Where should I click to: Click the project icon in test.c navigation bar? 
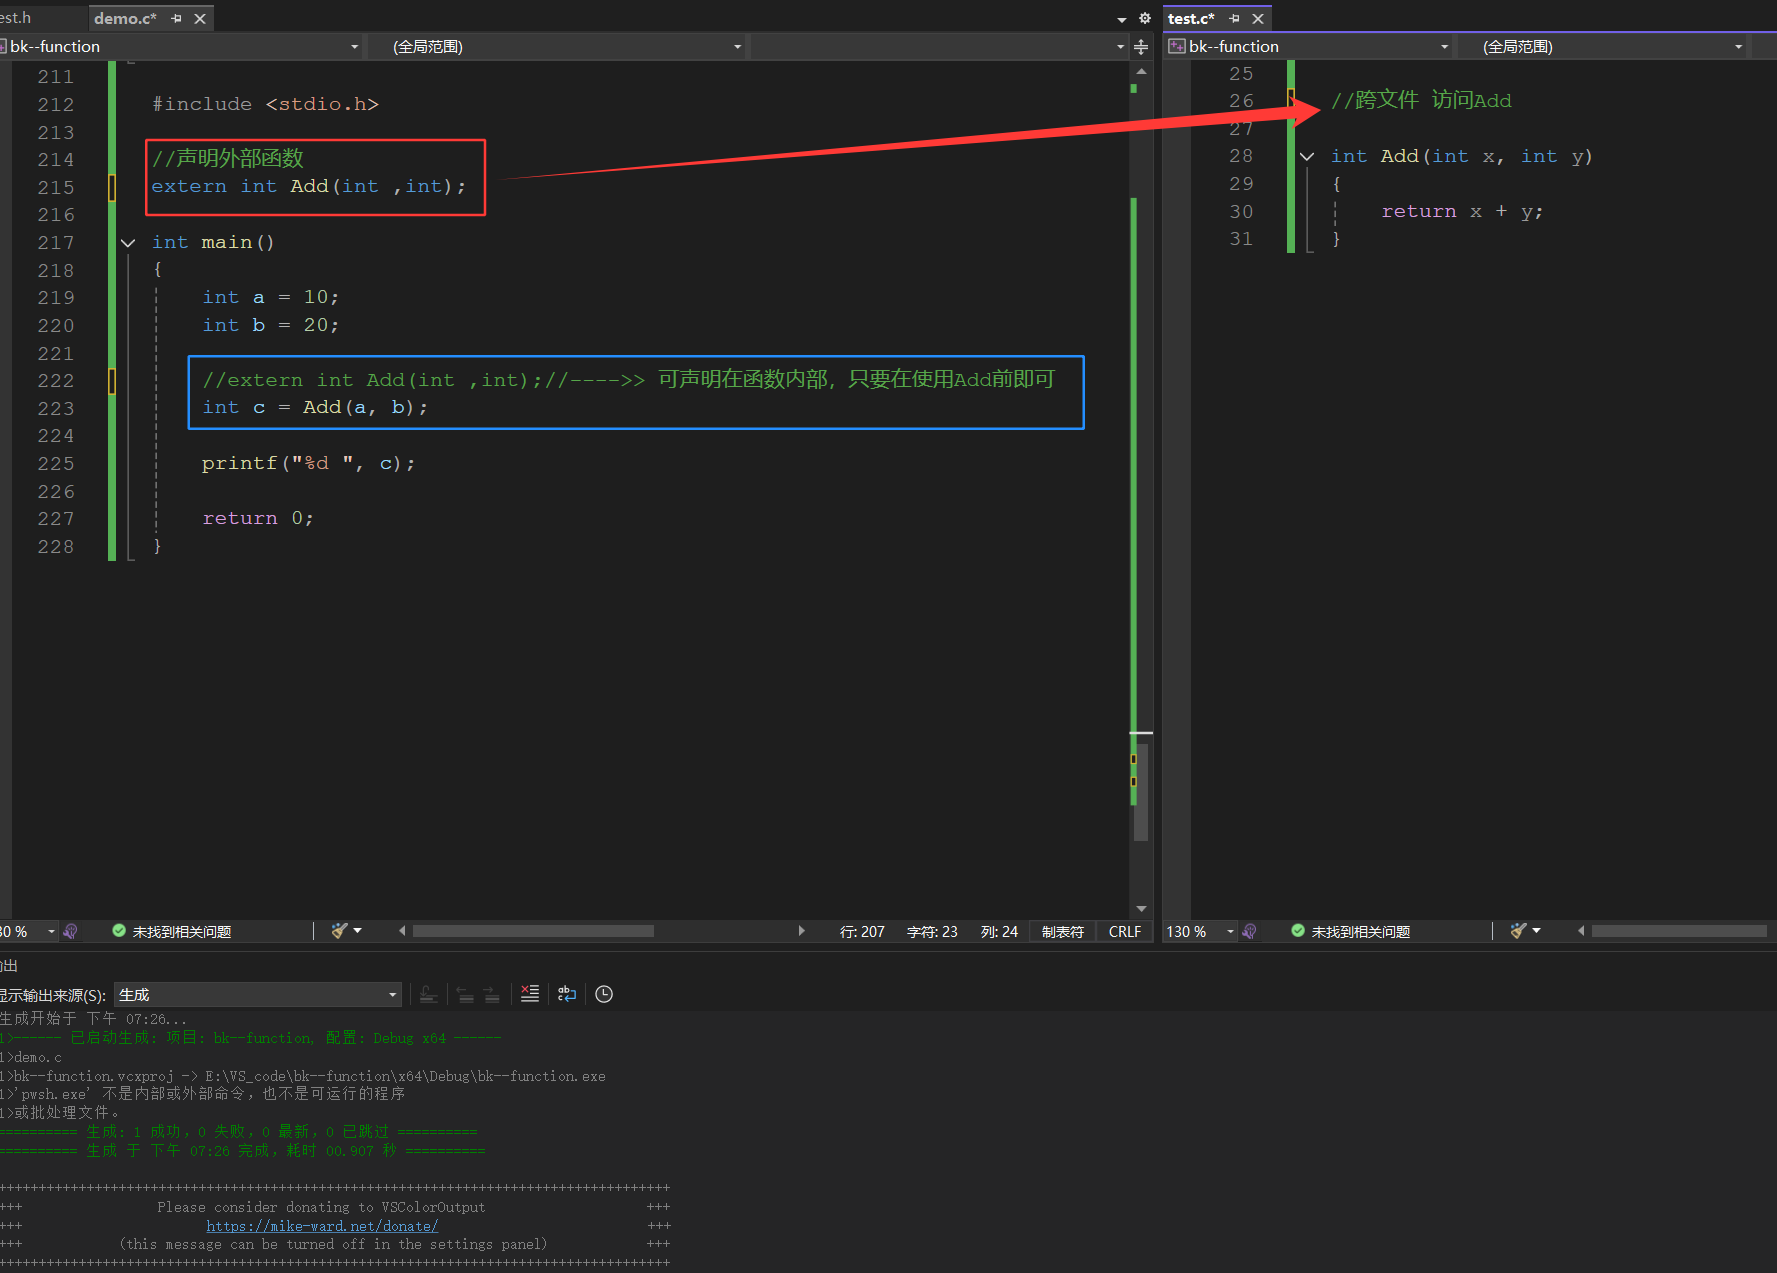point(1177,47)
